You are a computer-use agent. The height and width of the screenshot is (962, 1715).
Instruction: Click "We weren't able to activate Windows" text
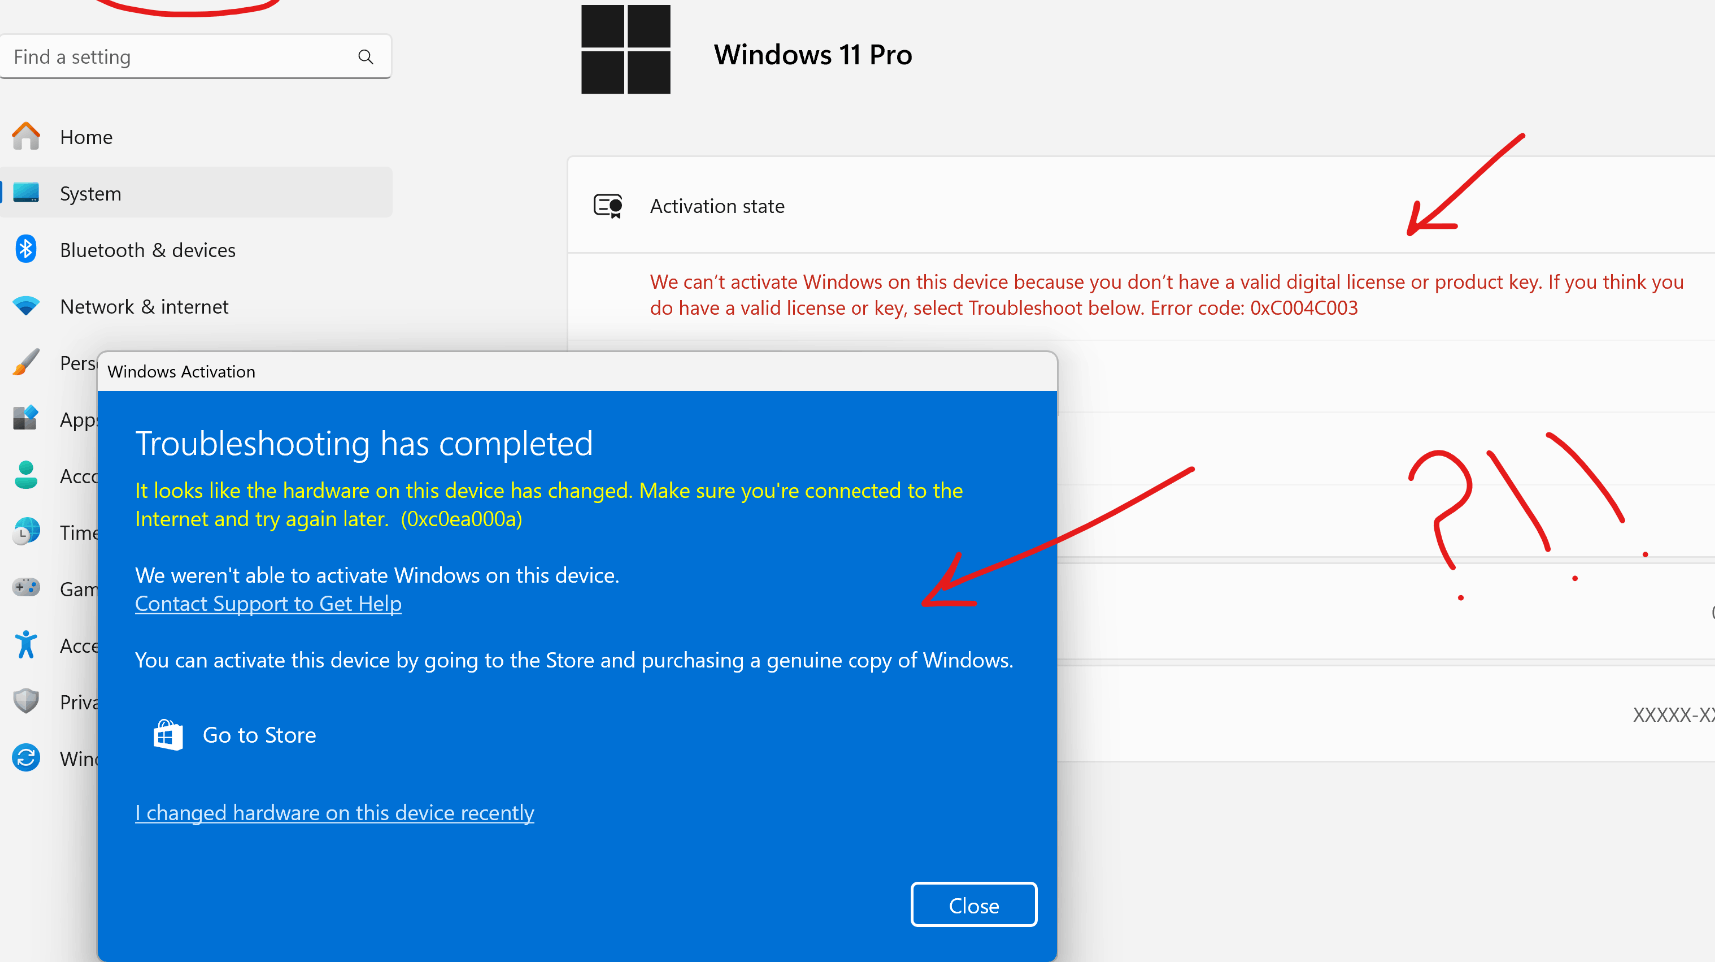pyautogui.click(x=377, y=576)
